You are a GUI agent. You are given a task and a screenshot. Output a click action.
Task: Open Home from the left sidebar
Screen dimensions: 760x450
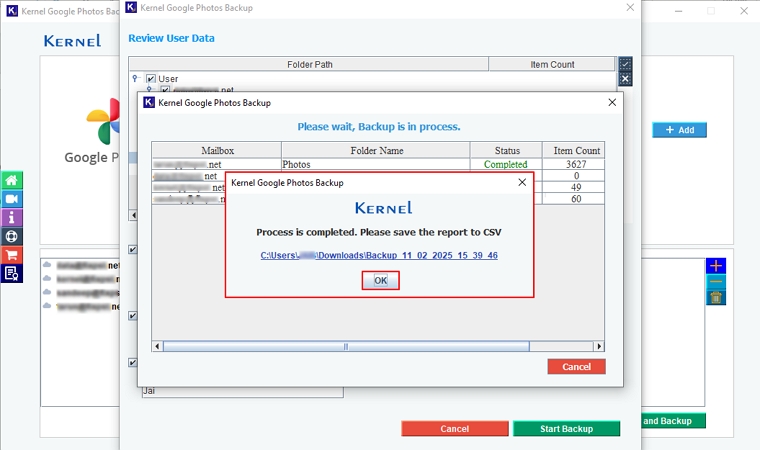click(12, 180)
